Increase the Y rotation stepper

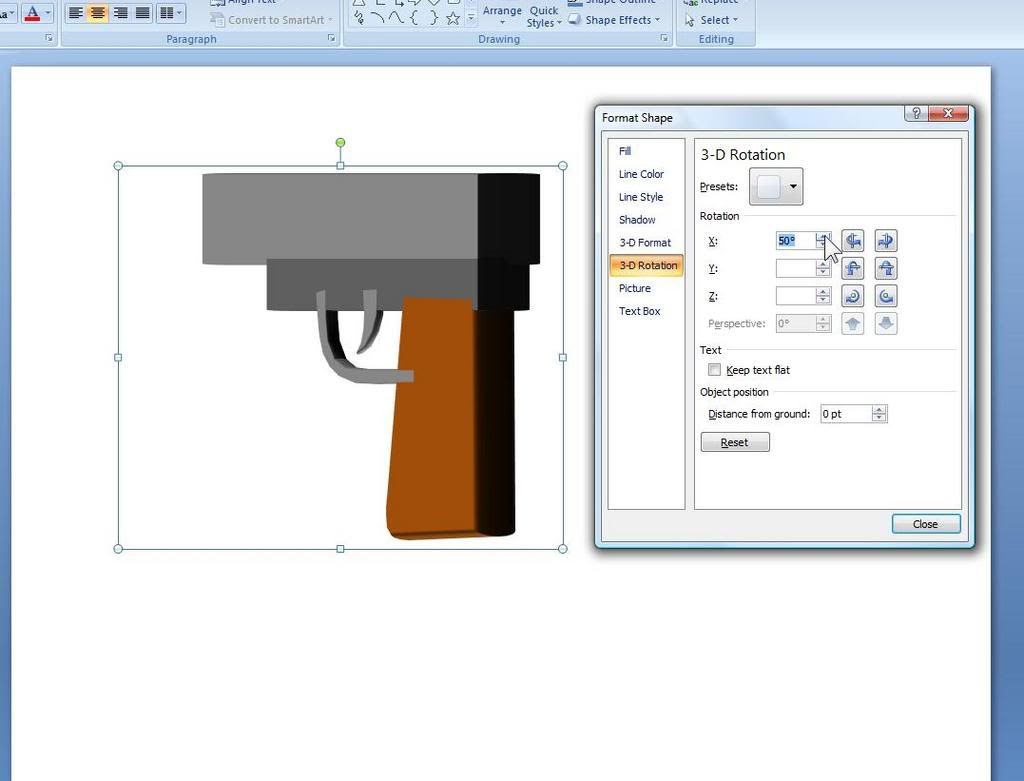click(823, 264)
